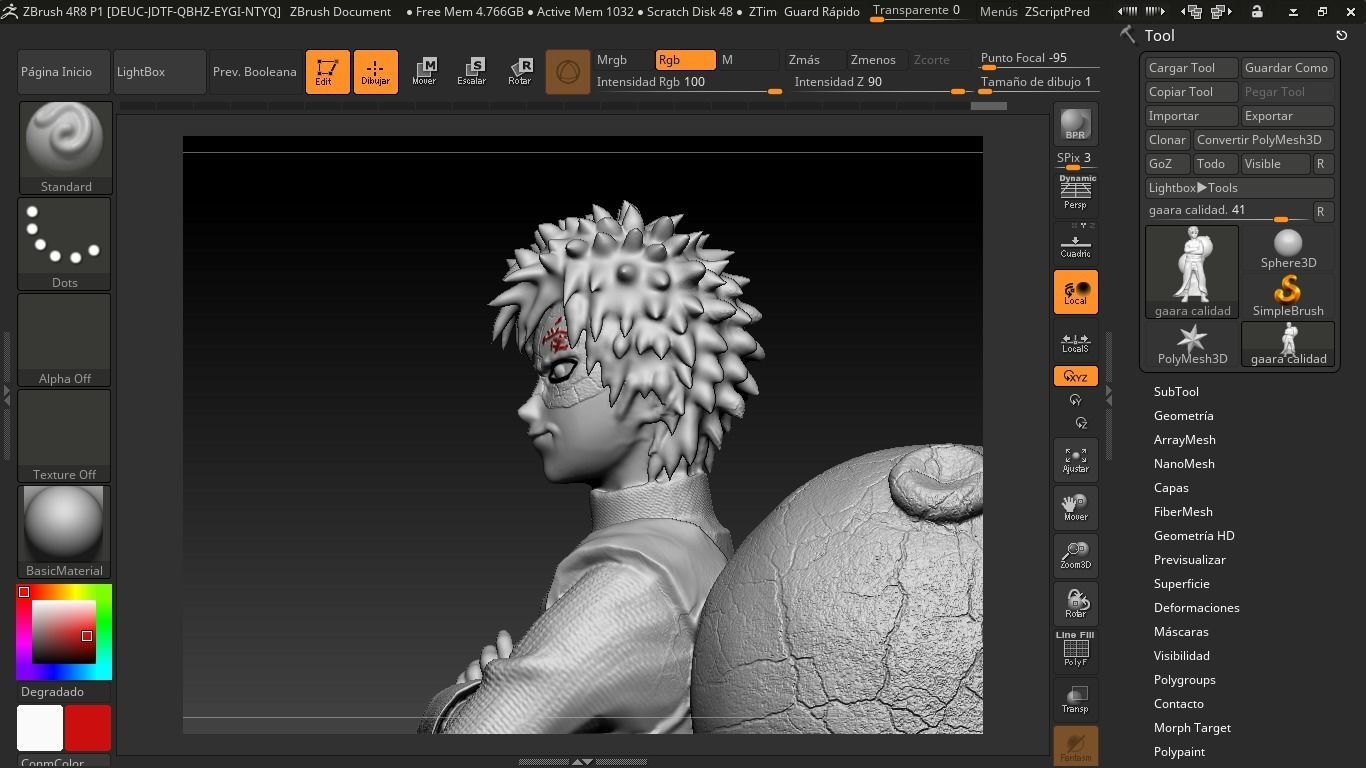Click Importar button
Viewport: 1366px width, 768px height.
(1191, 116)
